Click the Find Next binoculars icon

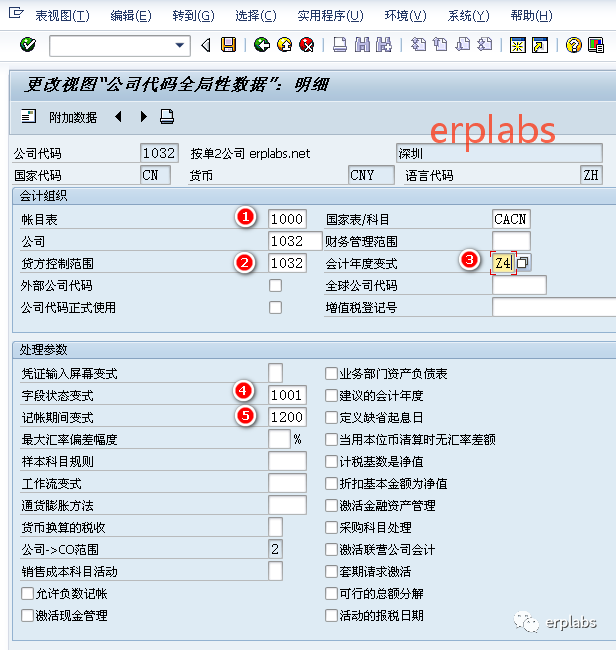click(x=384, y=45)
